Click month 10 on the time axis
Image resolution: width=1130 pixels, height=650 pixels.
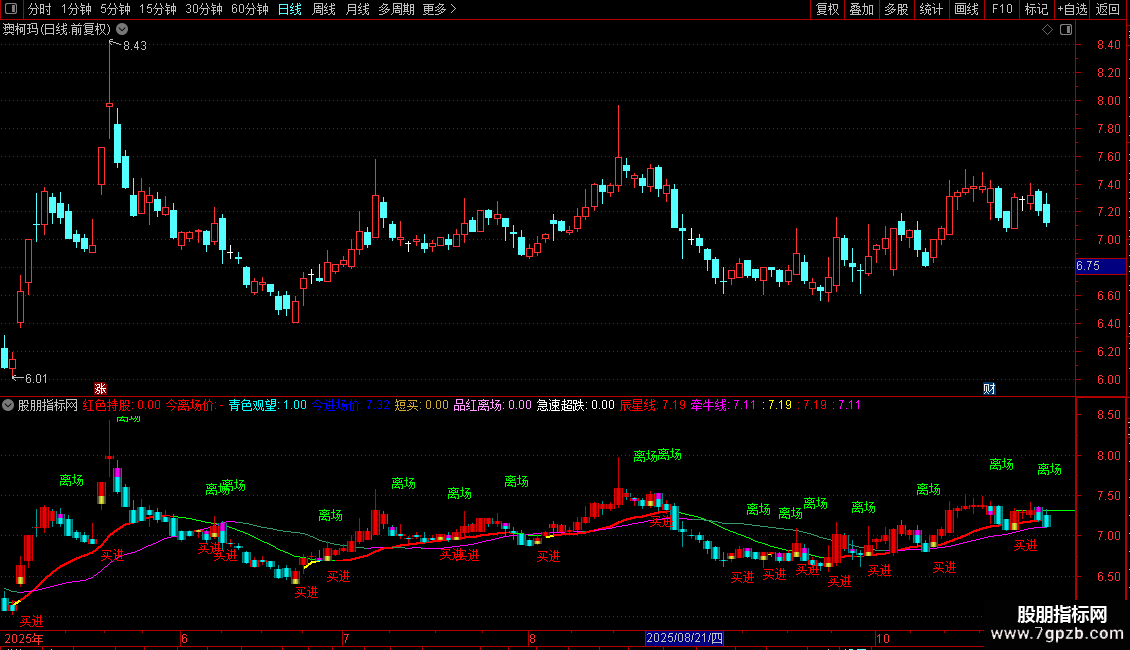883,638
